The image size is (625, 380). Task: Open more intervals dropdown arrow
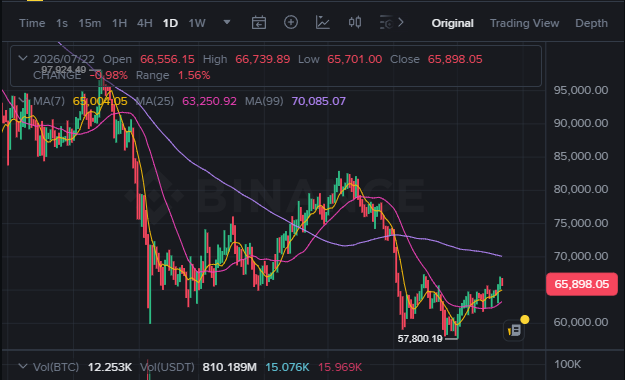point(227,22)
